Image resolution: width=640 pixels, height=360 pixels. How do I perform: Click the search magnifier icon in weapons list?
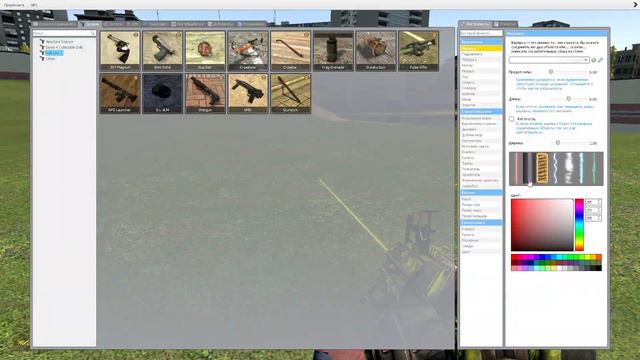[93, 33]
